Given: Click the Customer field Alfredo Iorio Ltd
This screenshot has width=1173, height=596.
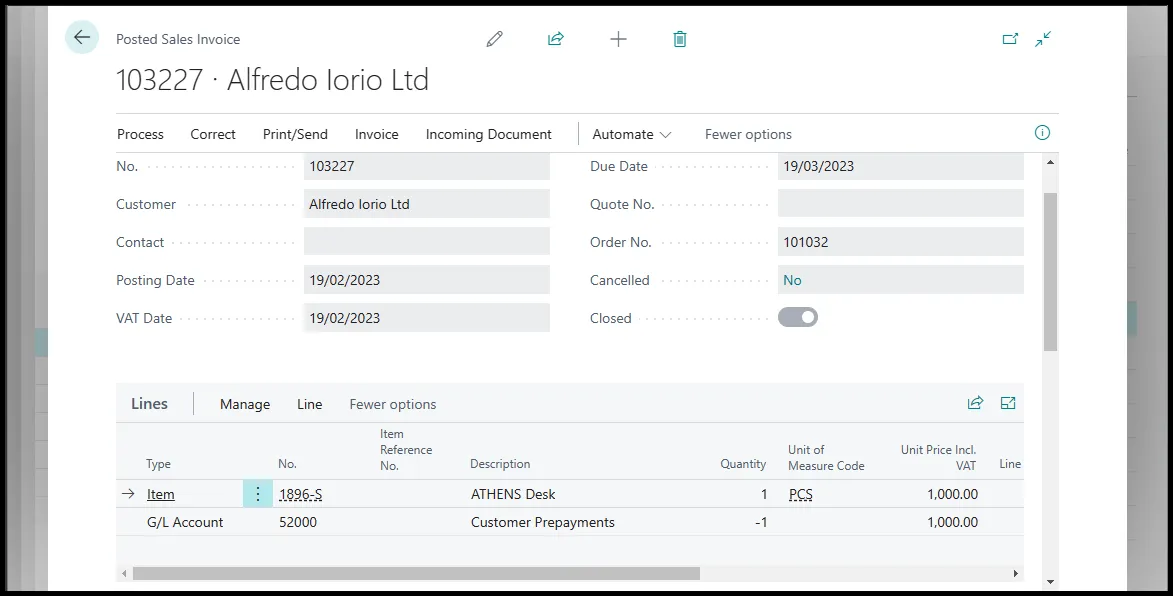Looking at the screenshot, I should 426,204.
